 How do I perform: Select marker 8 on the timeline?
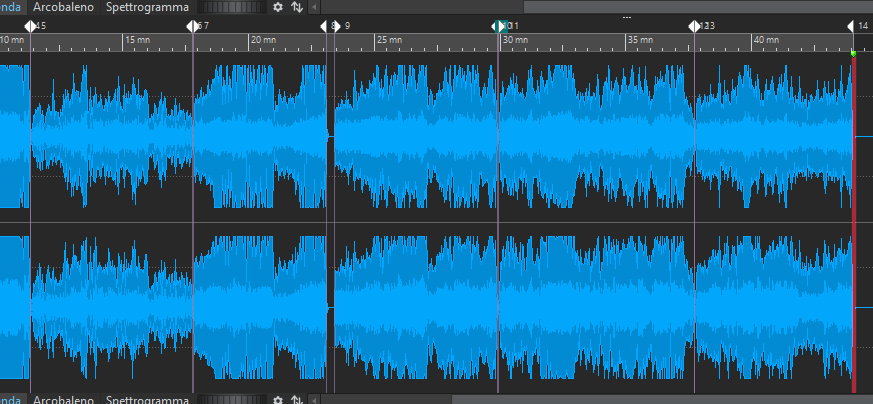(325, 26)
